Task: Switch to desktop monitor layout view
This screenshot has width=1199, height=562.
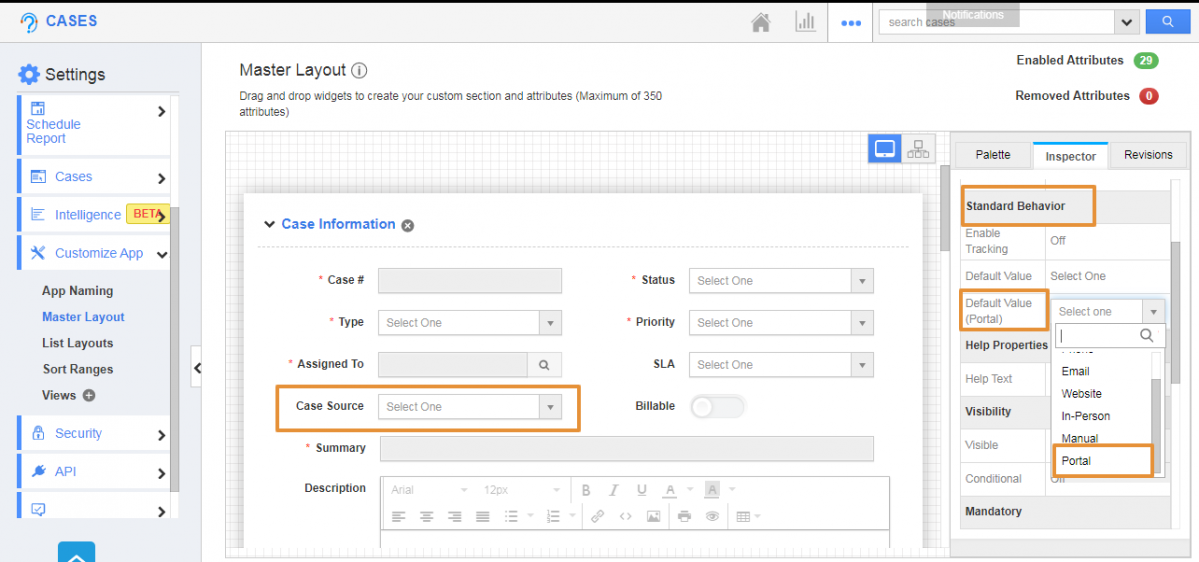Action: (885, 149)
